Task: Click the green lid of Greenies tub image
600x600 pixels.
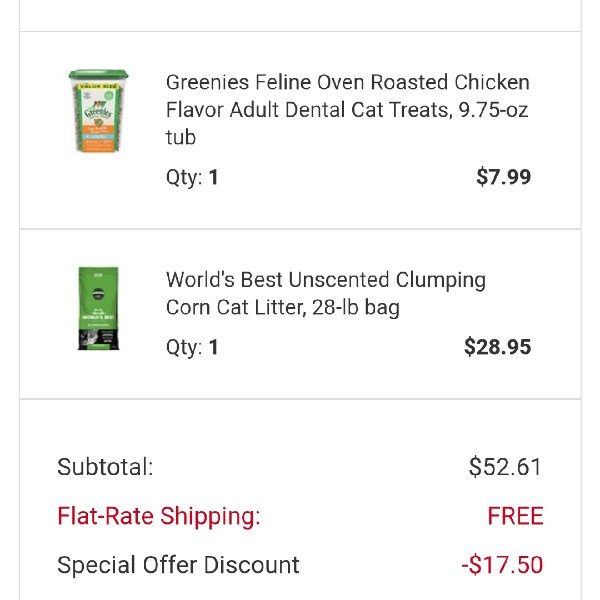Action: tap(98, 75)
